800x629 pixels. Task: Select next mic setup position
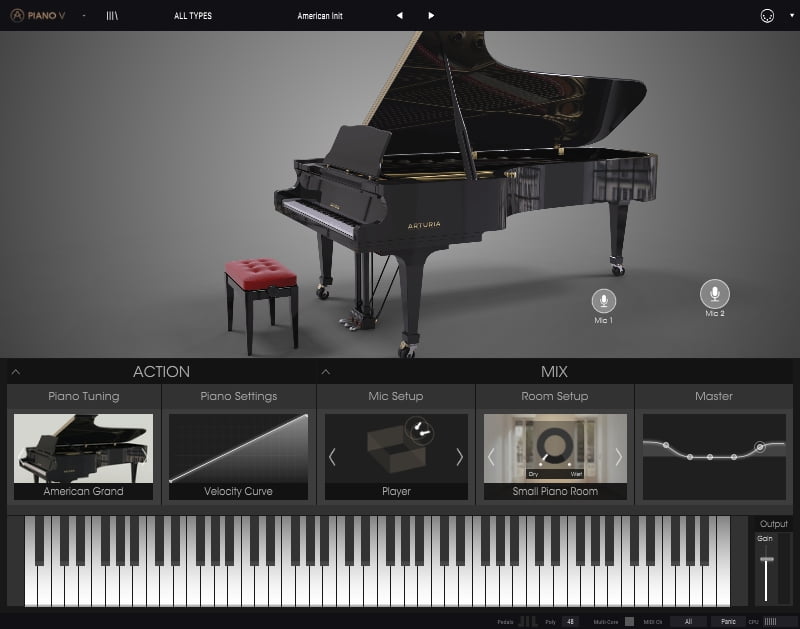tap(460, 457)
